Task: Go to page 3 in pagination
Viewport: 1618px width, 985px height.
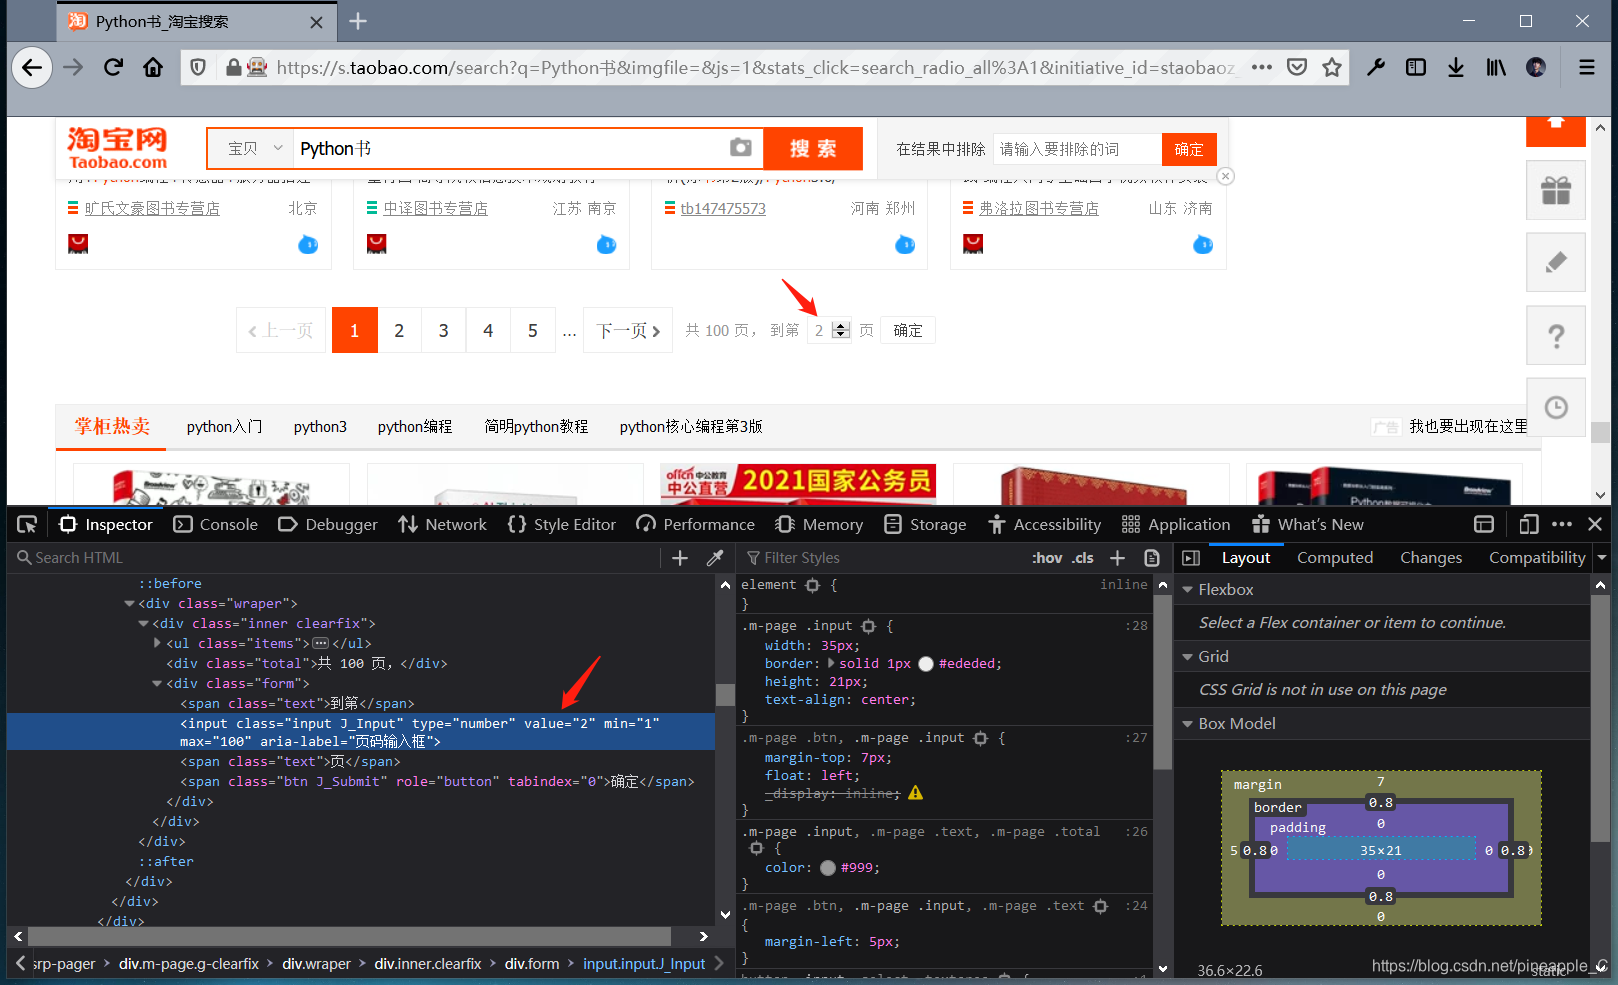Action: 443,330
